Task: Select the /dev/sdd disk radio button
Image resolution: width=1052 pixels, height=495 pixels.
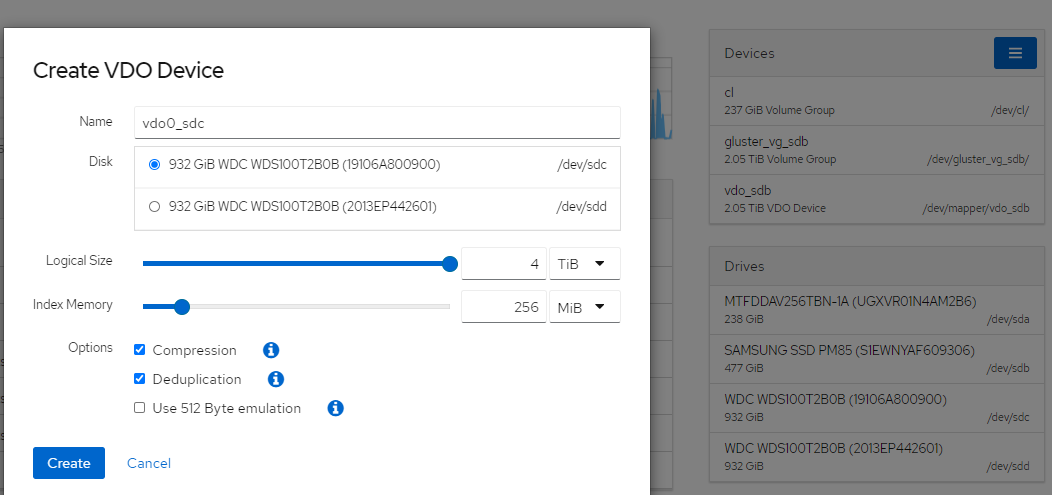Action: (x=154, y=207)
